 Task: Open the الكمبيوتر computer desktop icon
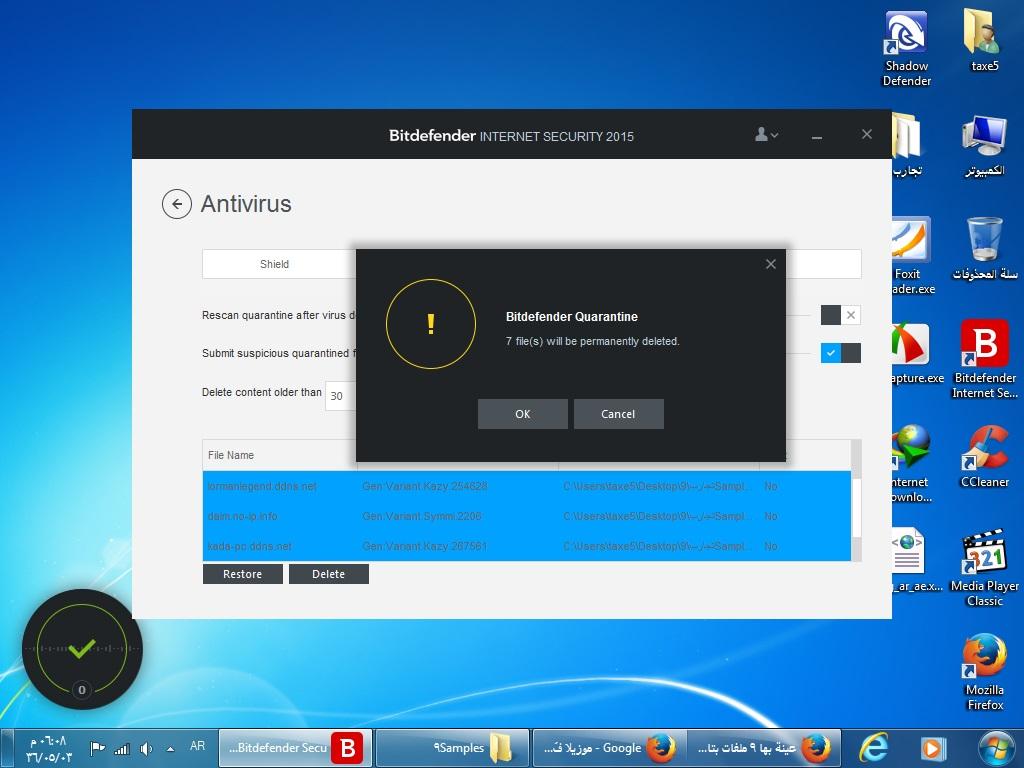pyautogui.click(x=984, y=146)
